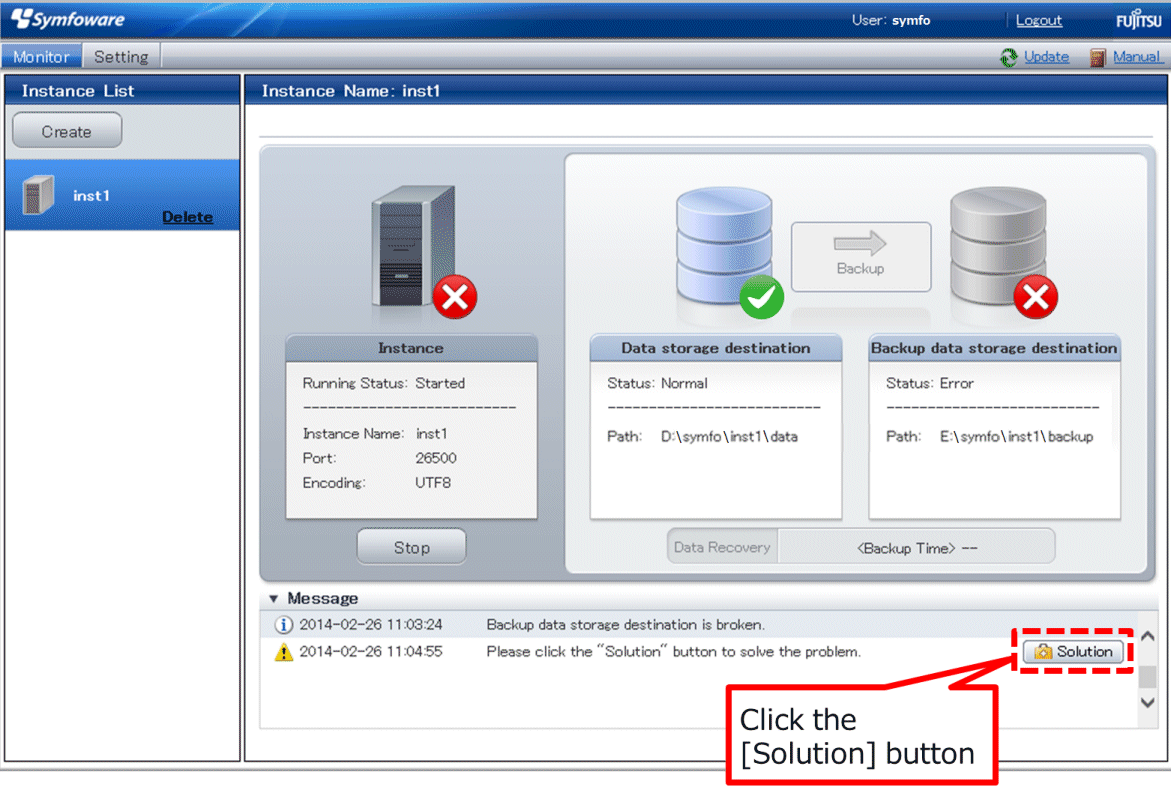Click the 2014-02-26 11:03:24 timestamp
This screenshot has height=787, width=1171.
(x=371, y=624)
